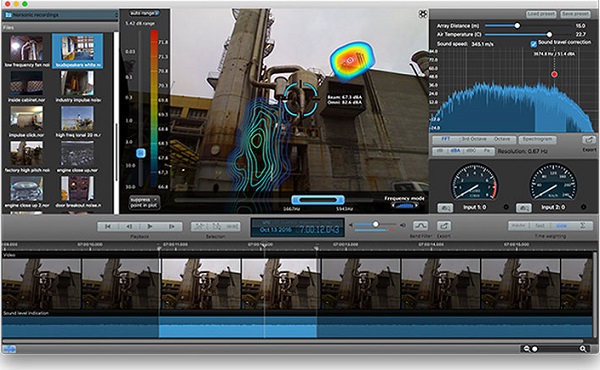The height and width of the screenshot is (370, 600).
Task: Select the loudspeakers white noise recording
Action: click(x=77, y=51)
